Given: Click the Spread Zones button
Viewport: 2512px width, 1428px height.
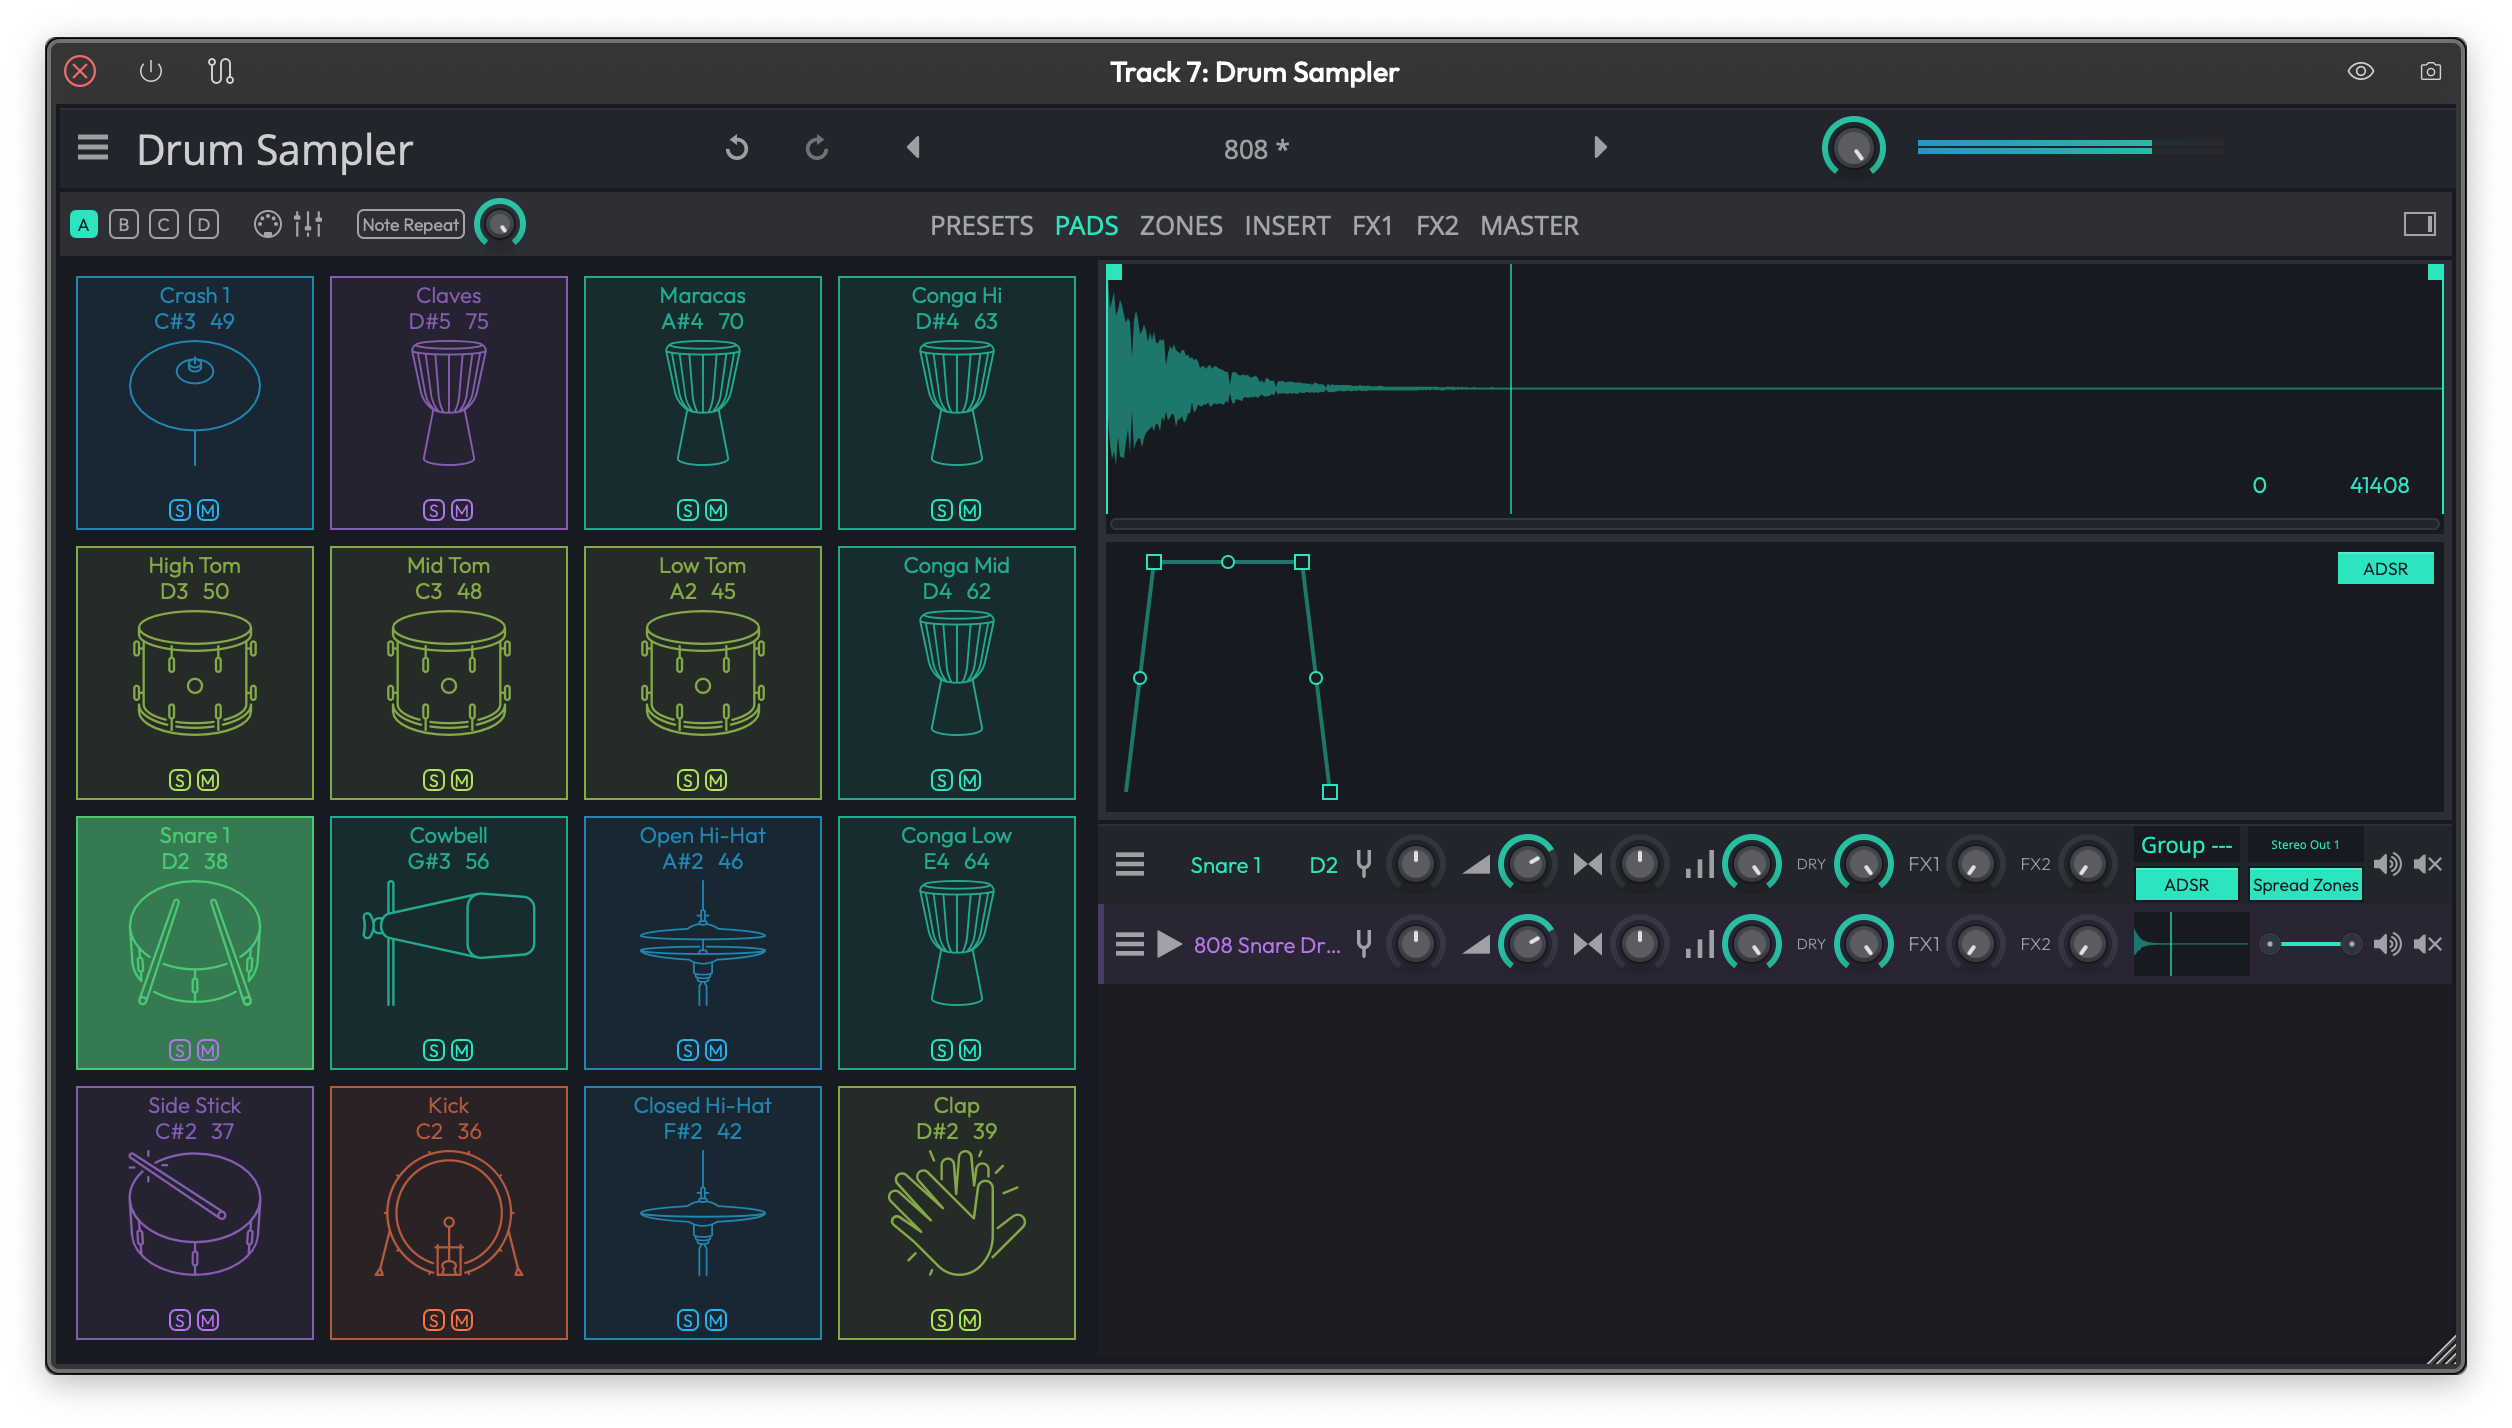Looking at the screenshot, I should click(x=2305, y=885).
